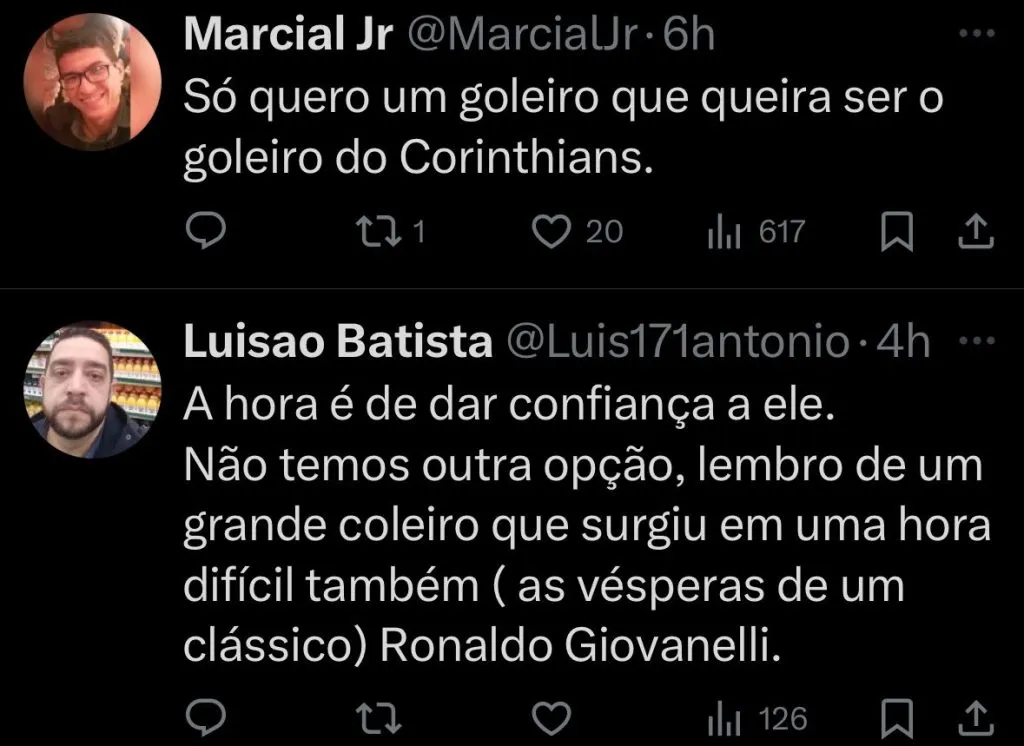1024x746 pixels.
Task: Open the more options menu on Marcial Jr's tweet
Action: coord(978,33)
